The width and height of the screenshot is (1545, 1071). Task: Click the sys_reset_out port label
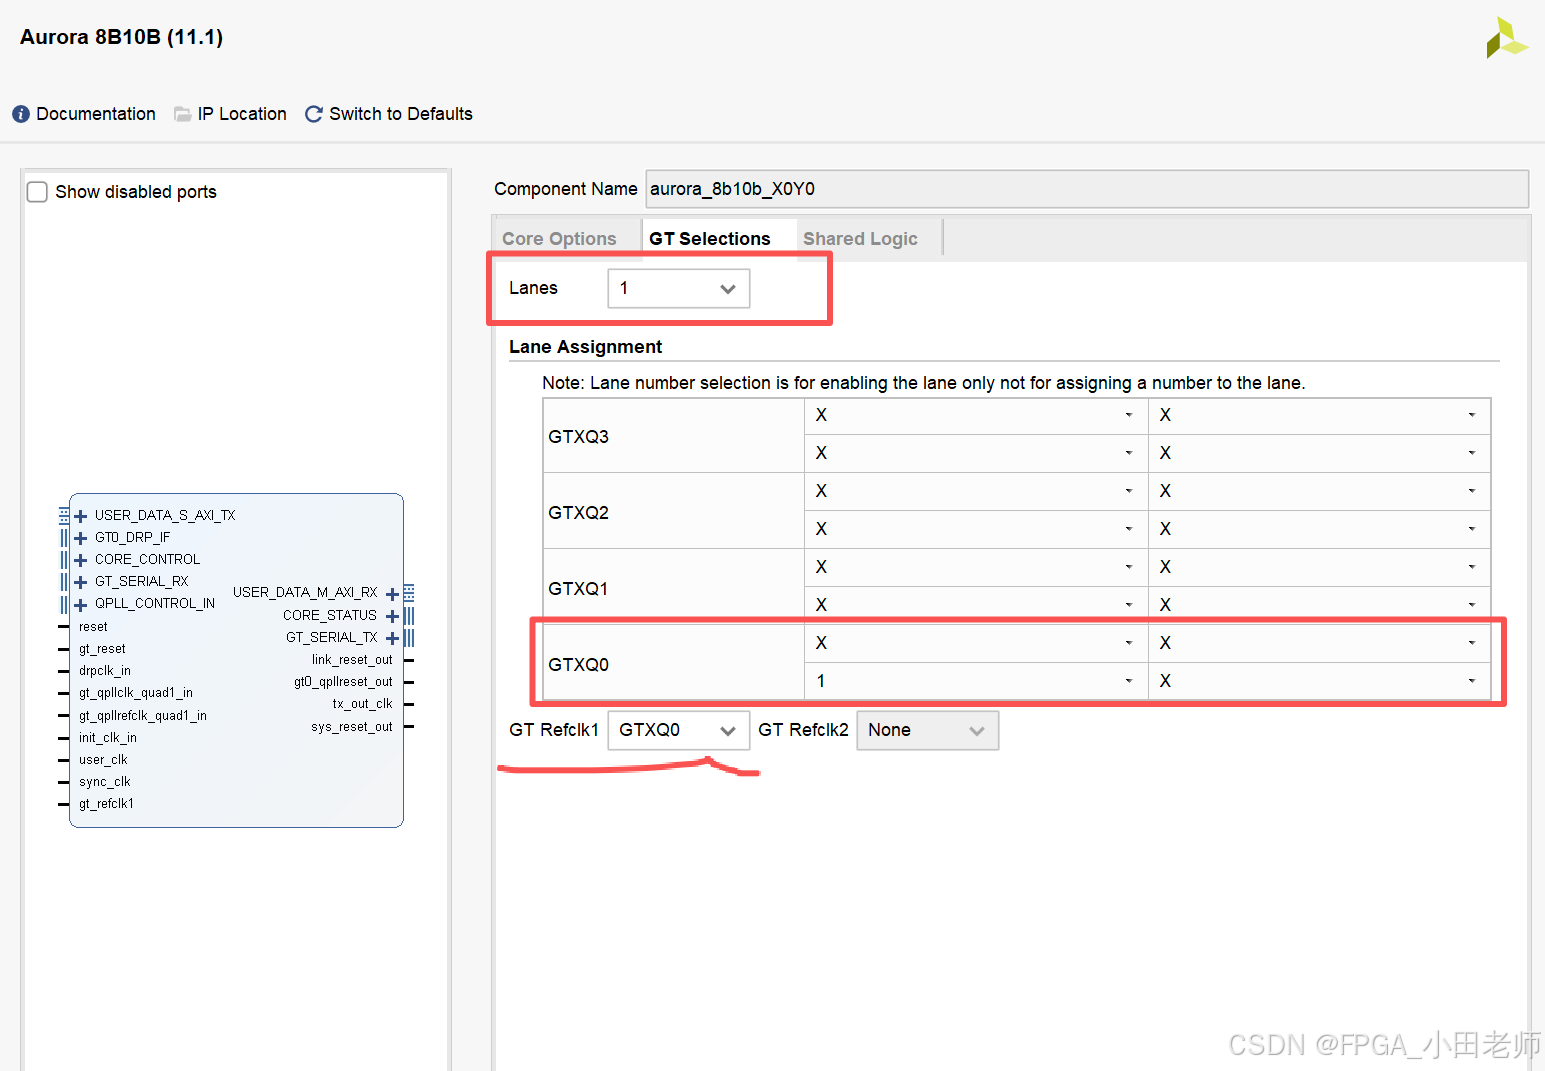click(x=352, y=727)
